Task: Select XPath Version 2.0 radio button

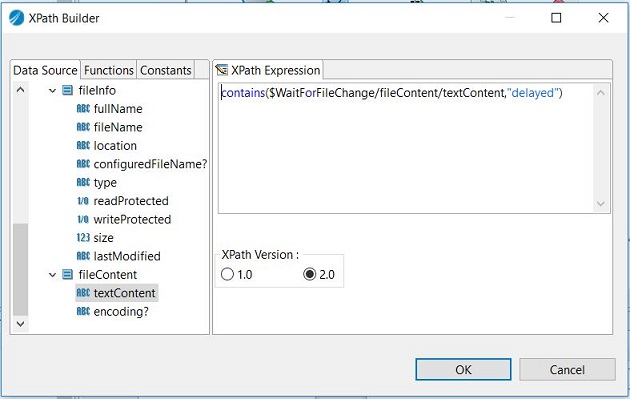Action: point(310,274)
